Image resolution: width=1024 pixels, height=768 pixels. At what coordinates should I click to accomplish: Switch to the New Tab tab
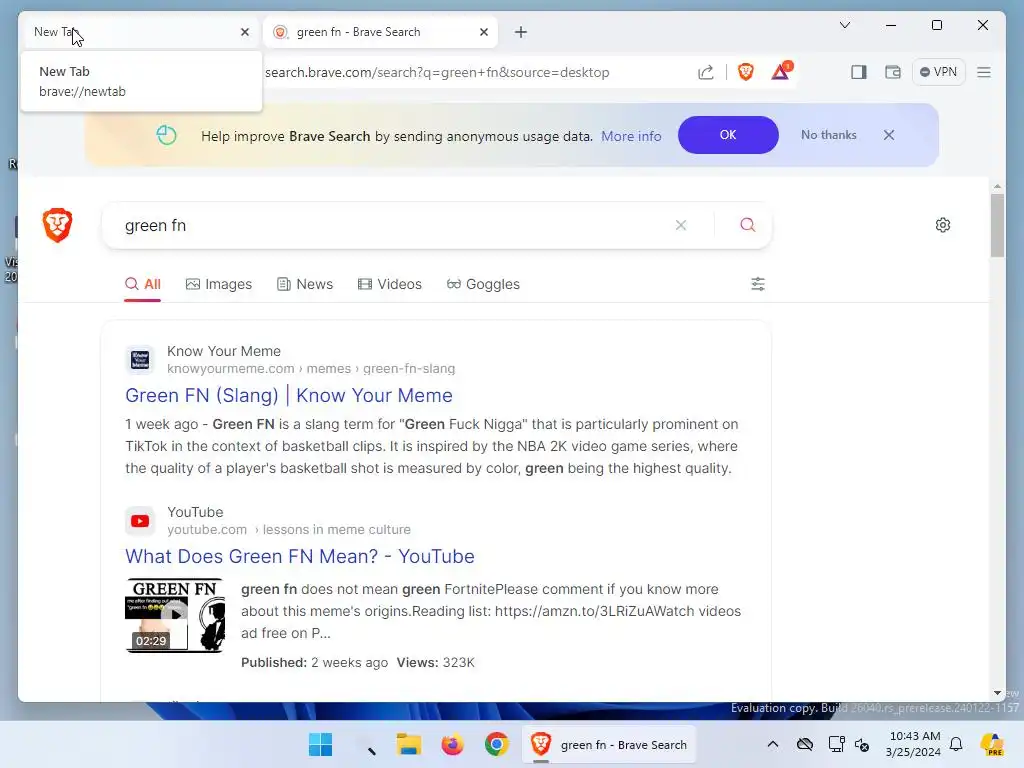(140, 31)
